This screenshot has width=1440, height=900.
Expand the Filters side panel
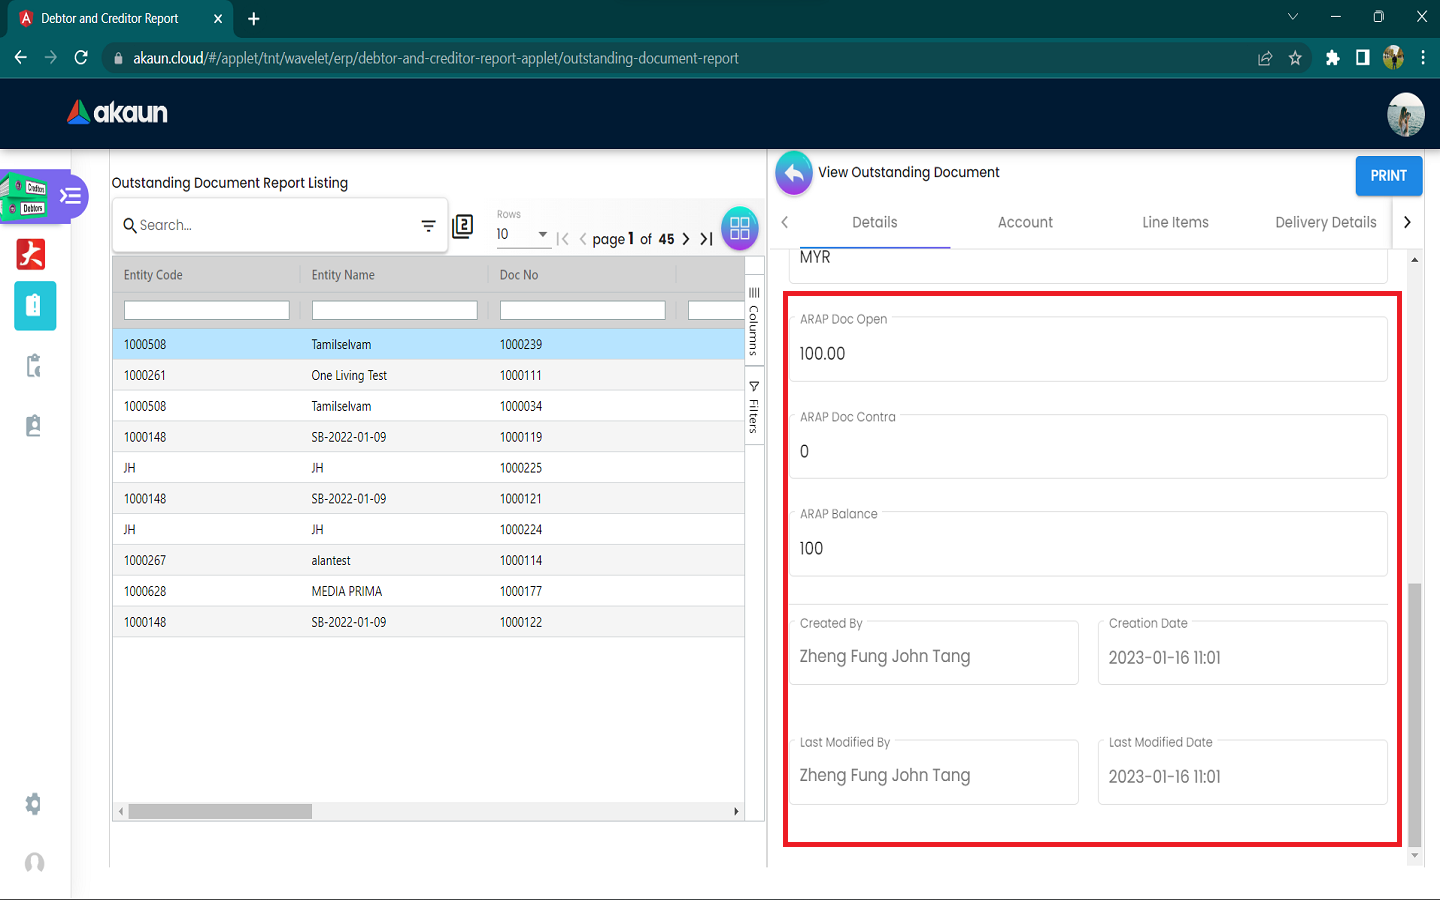coord(754,407)
